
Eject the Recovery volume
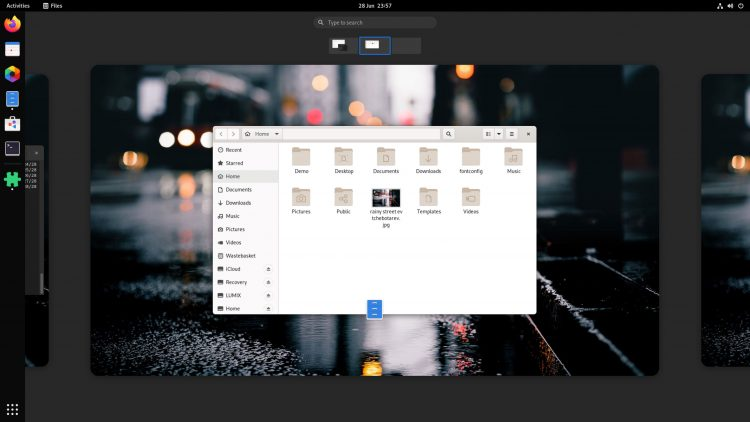268,282
